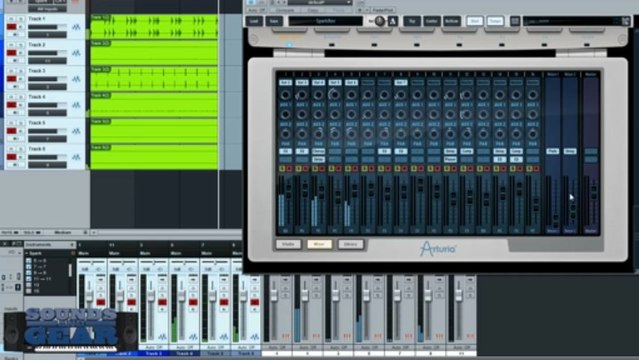
Task: Click instrument icon on console channel Track 3
Action: coord(162,337)
